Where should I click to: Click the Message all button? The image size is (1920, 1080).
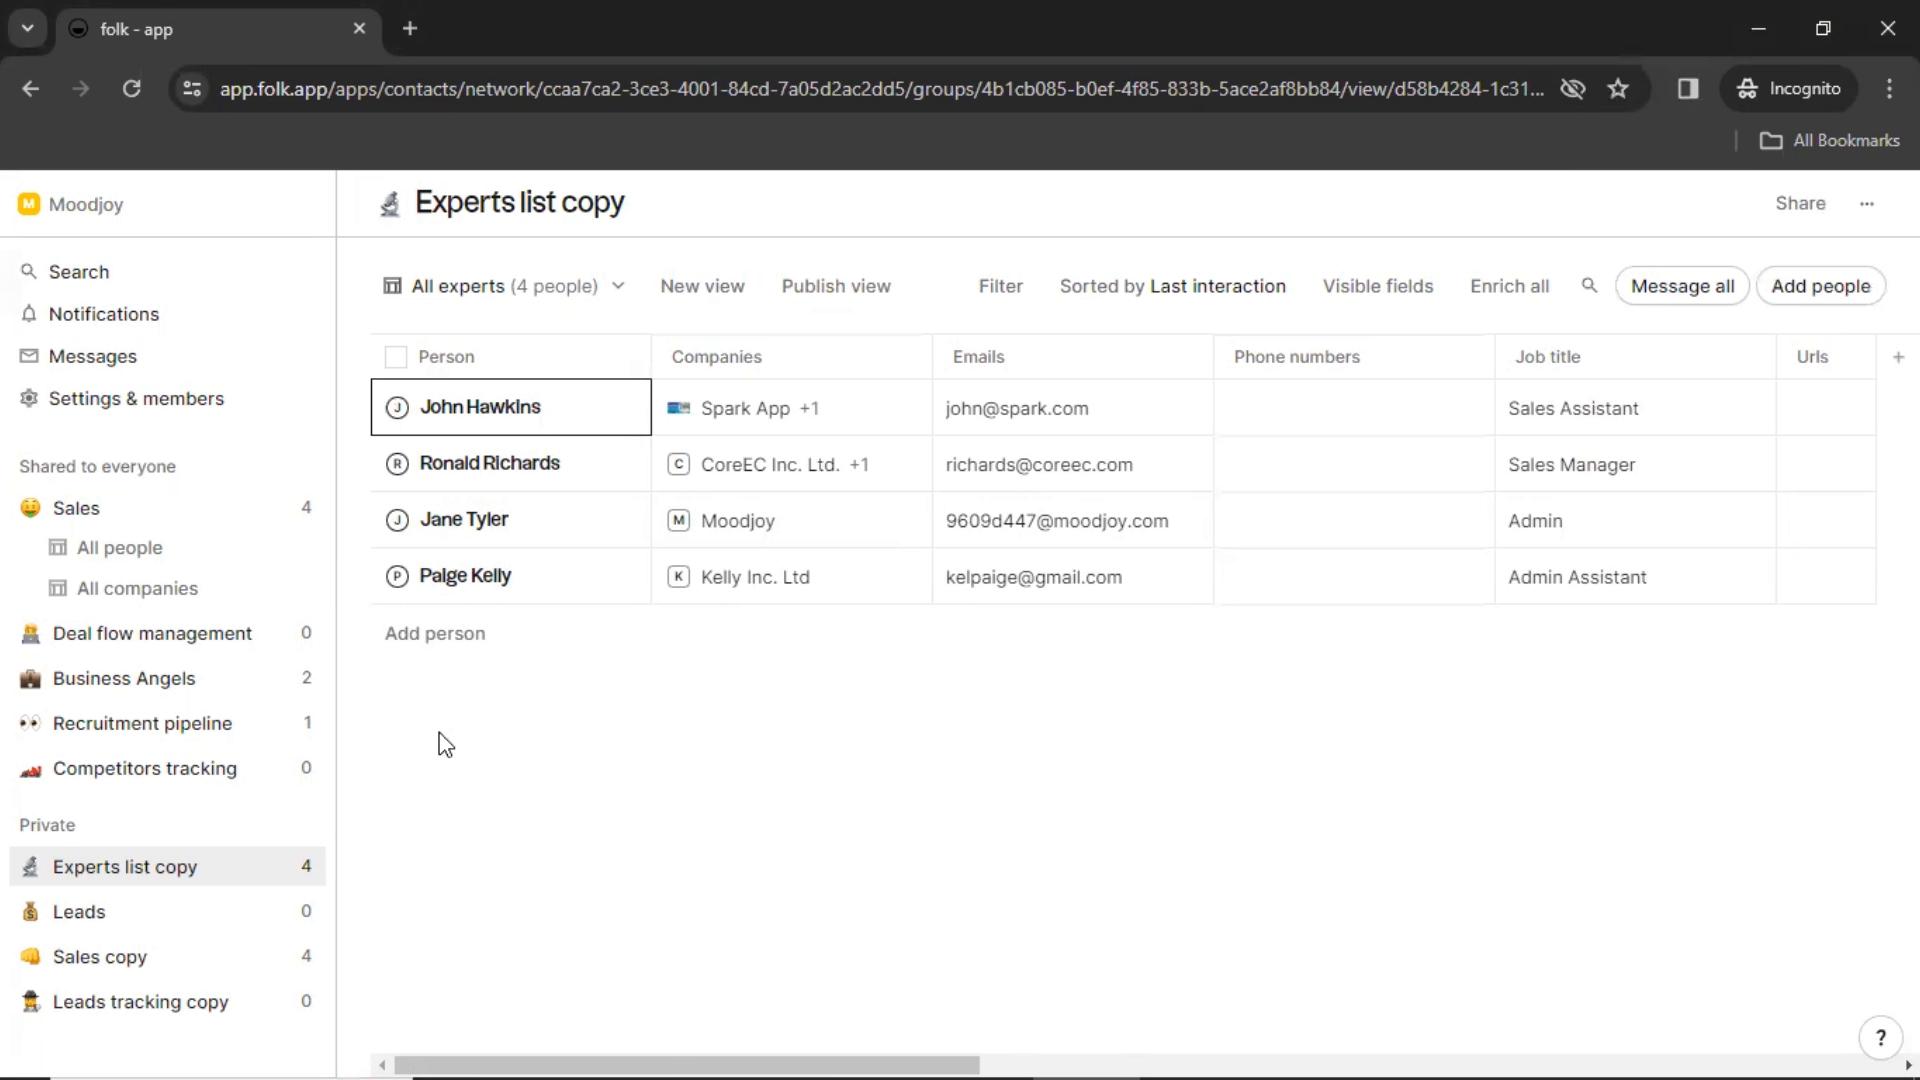(x=1684, y=286)
